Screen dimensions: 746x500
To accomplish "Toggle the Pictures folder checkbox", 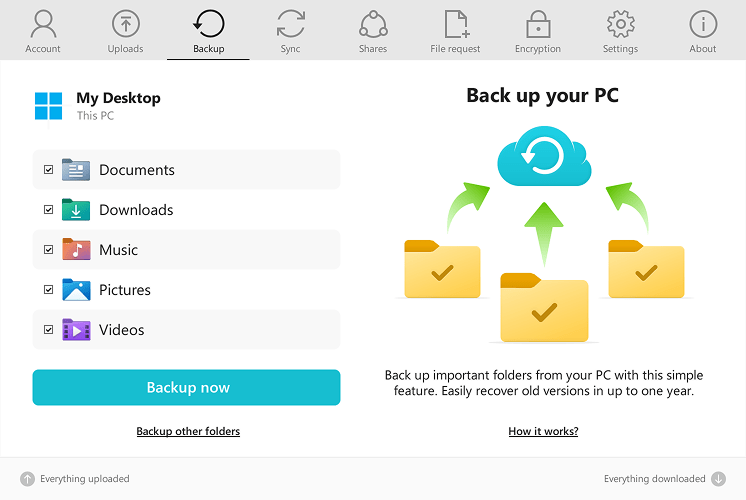I will pos(48,290).
